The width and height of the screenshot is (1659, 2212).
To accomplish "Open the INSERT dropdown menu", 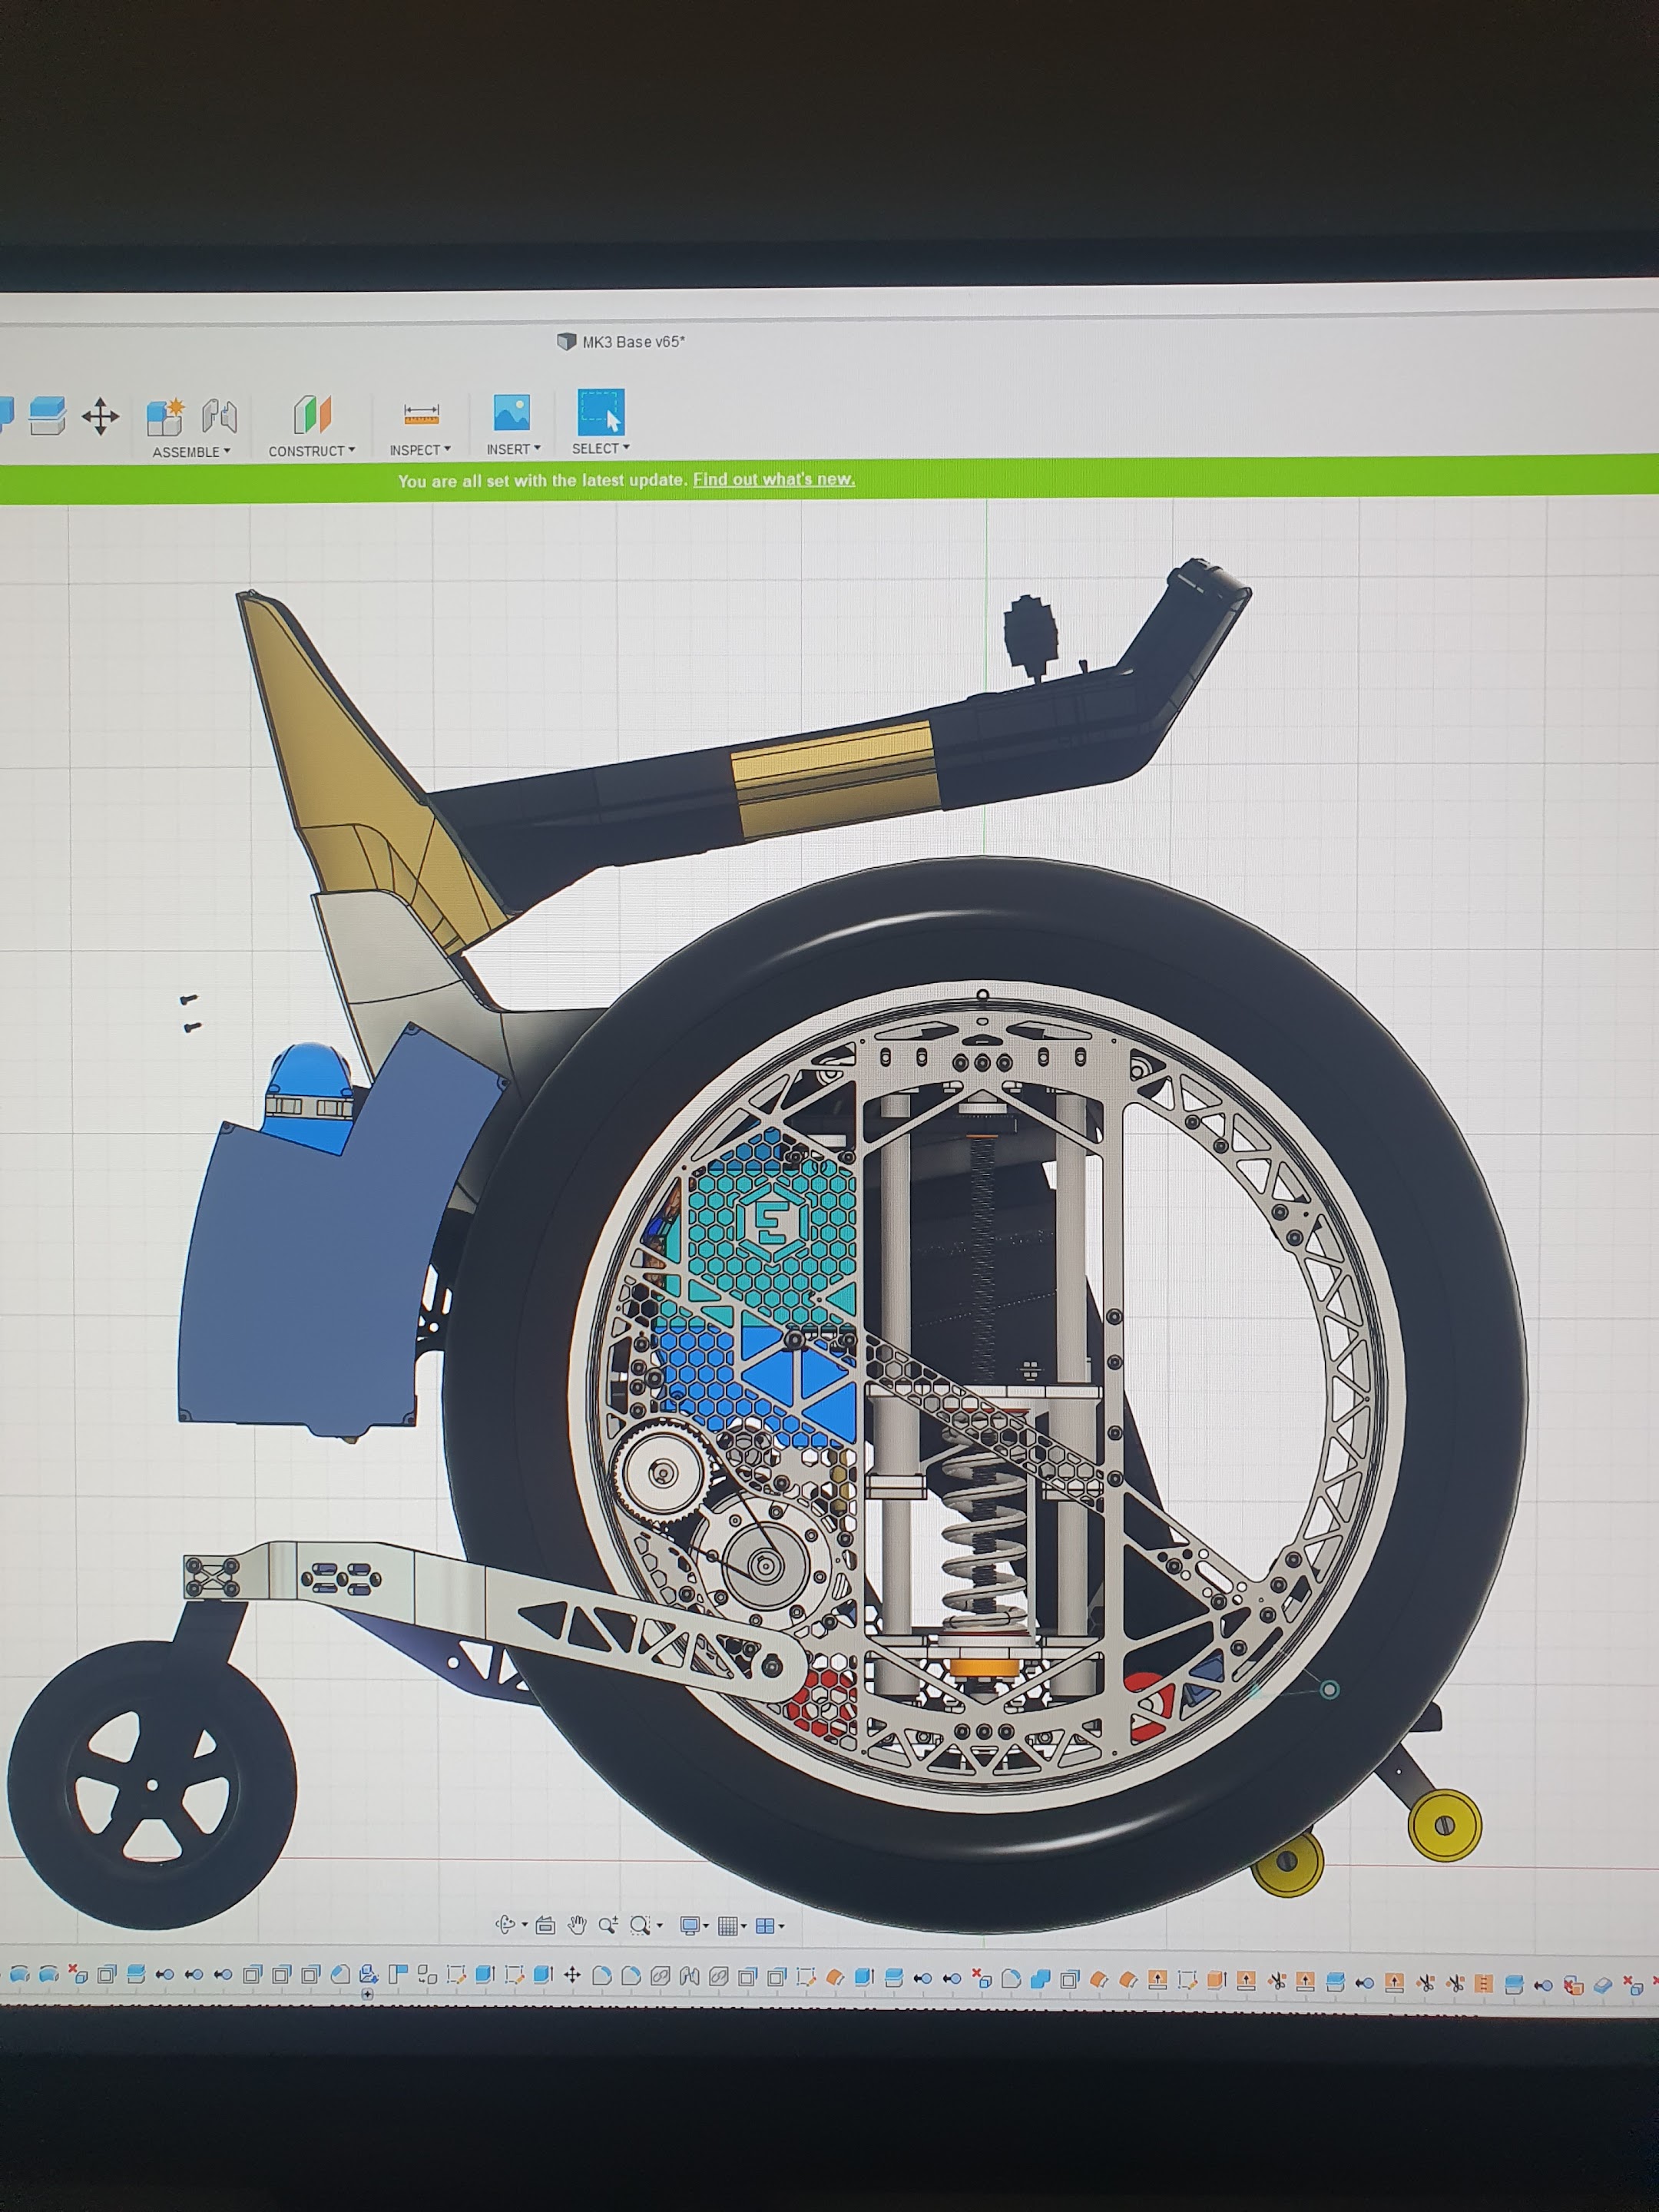I will tap(513, 449).
